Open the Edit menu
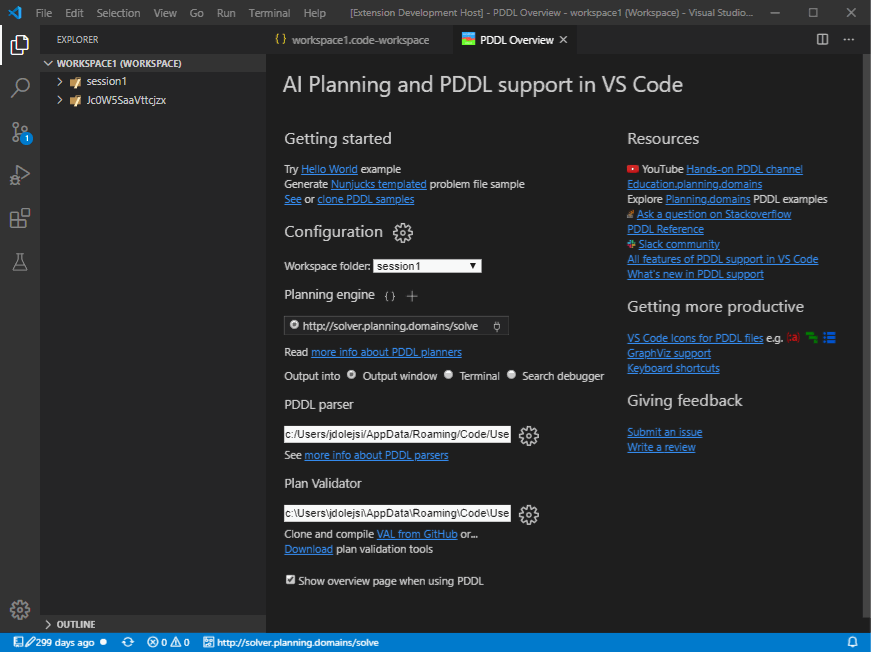871x652 pixels. [x=74, y=13]
